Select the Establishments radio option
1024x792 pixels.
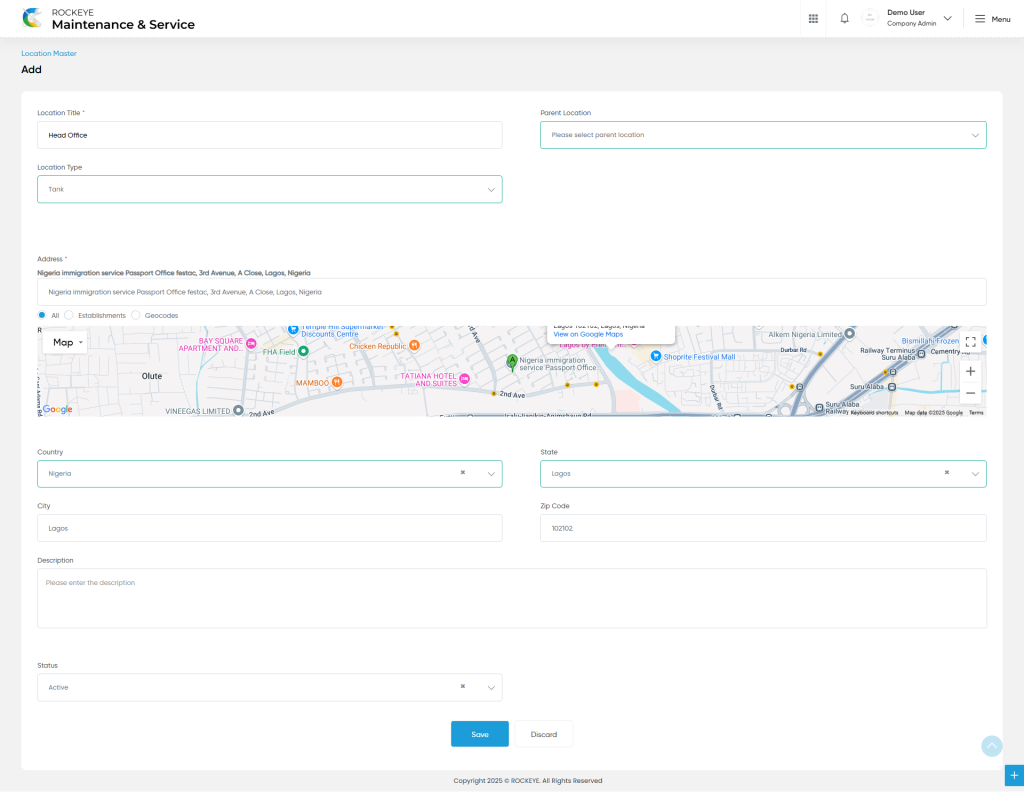(x=69, y=315)
